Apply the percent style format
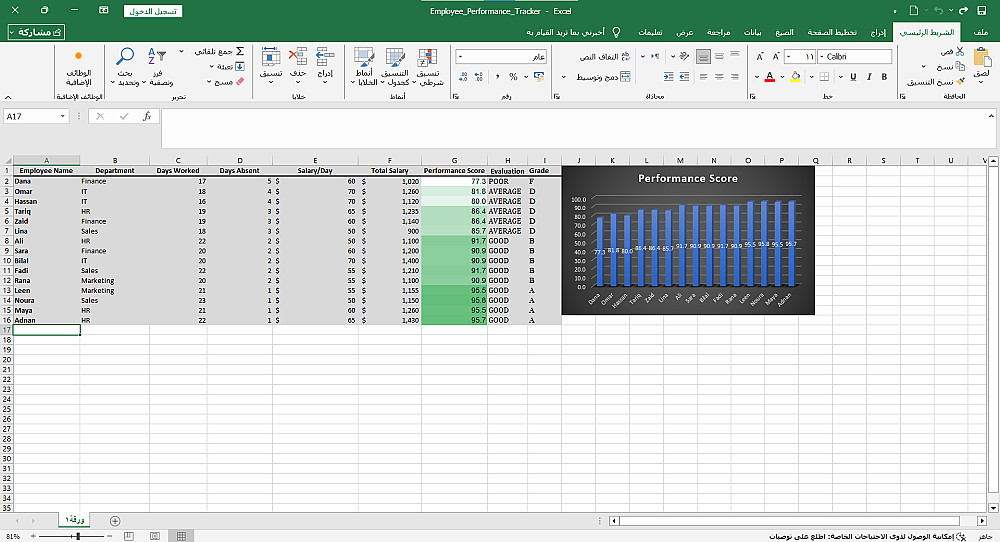The height and width of the screenshot is (542, 1000). click(513, 76)
